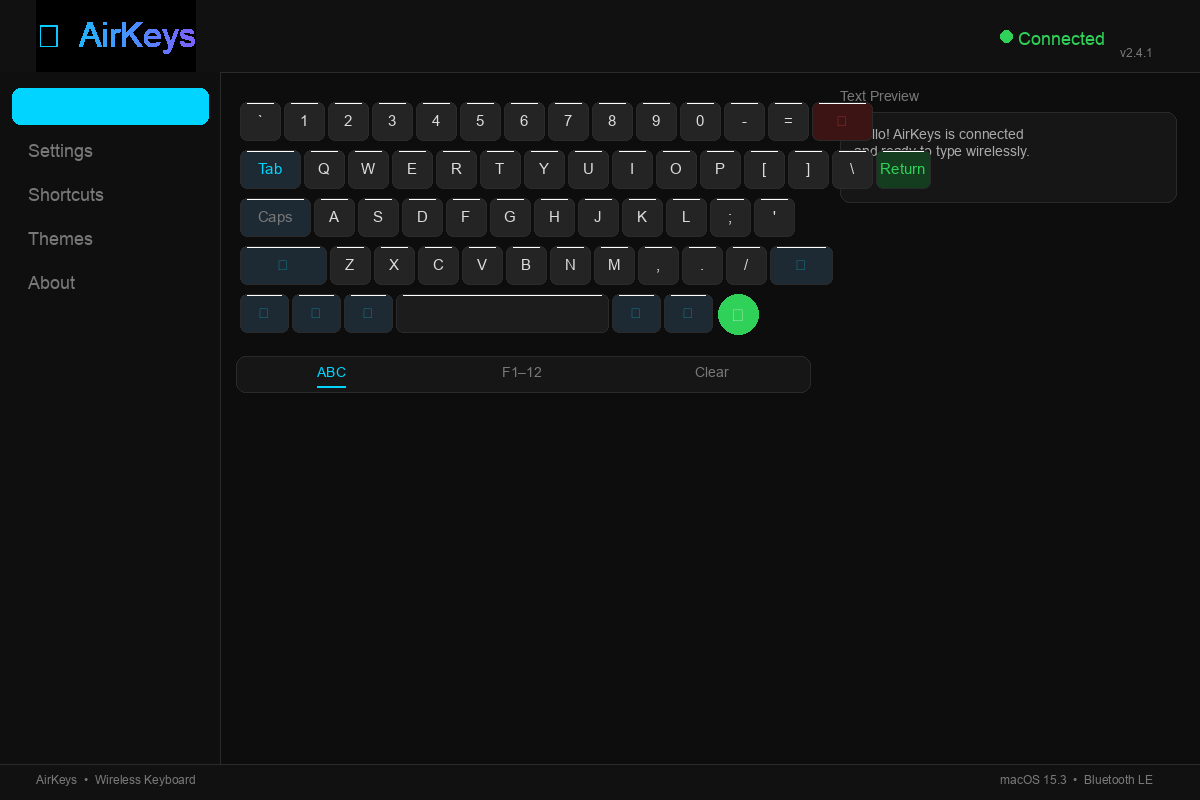
Task: Tap the period key
Action: (702, 265)
